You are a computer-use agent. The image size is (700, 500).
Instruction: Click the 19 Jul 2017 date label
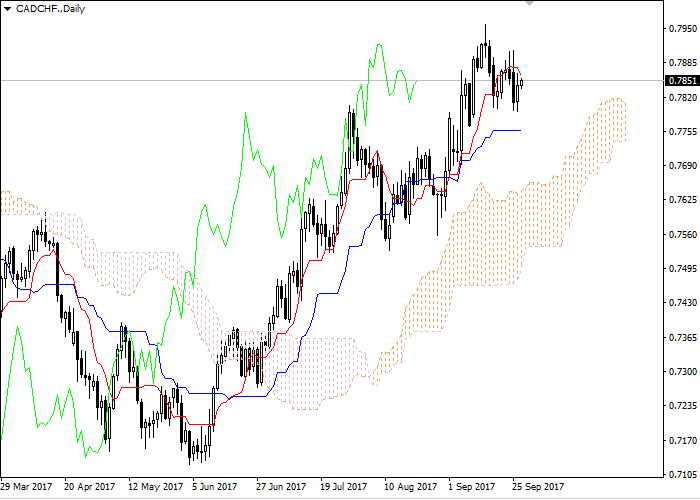point(344,486)
